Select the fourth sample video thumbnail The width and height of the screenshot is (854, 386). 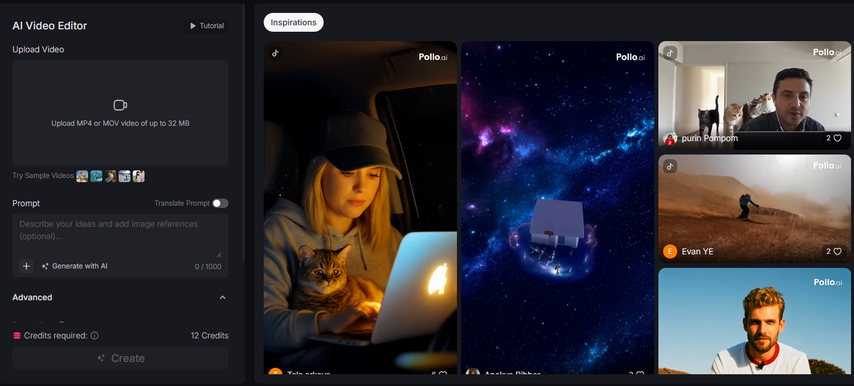click(125, 176)
